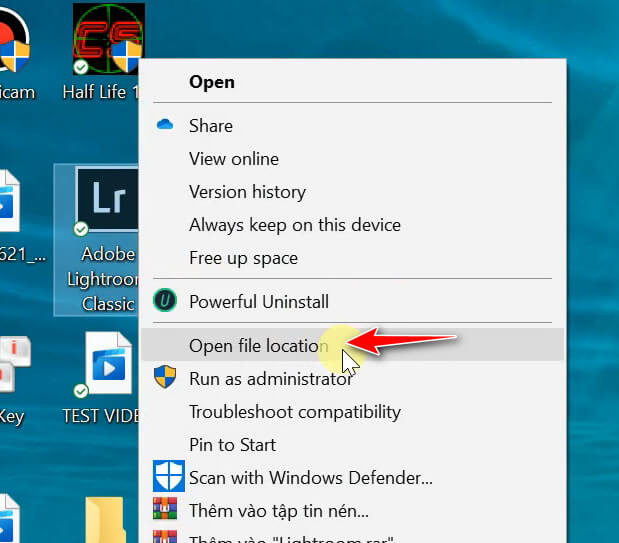The width and height of the screenshot is (619, 543).
Task: Select the Free up space option
Action: [x=243, y=258]
